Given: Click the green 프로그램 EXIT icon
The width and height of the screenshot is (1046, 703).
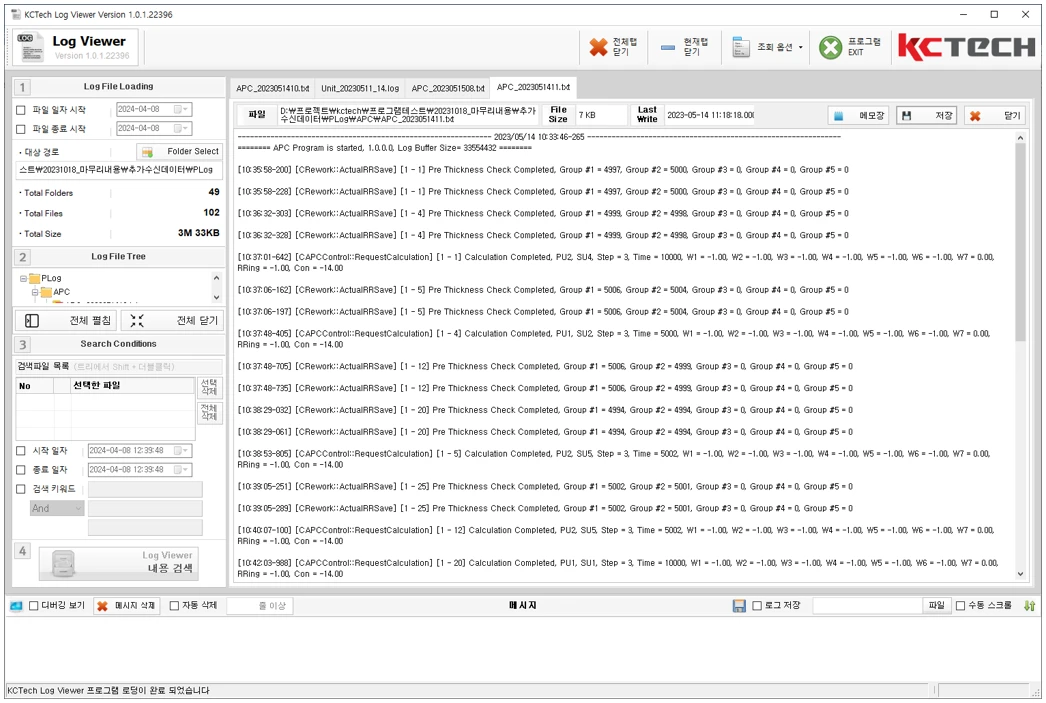Looking at the screenshot, I should point(831,47).
